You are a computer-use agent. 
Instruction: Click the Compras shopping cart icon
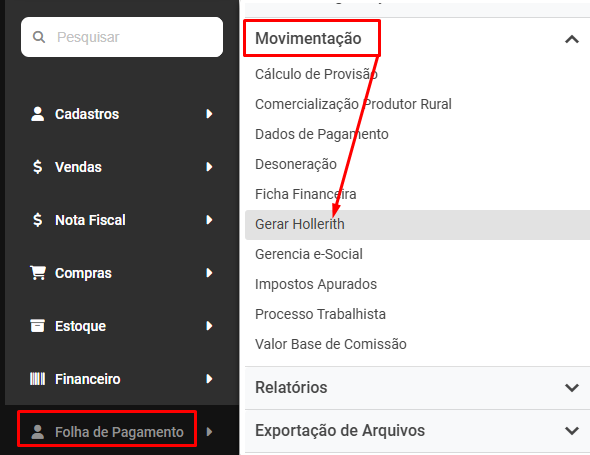tap(38, 273)
